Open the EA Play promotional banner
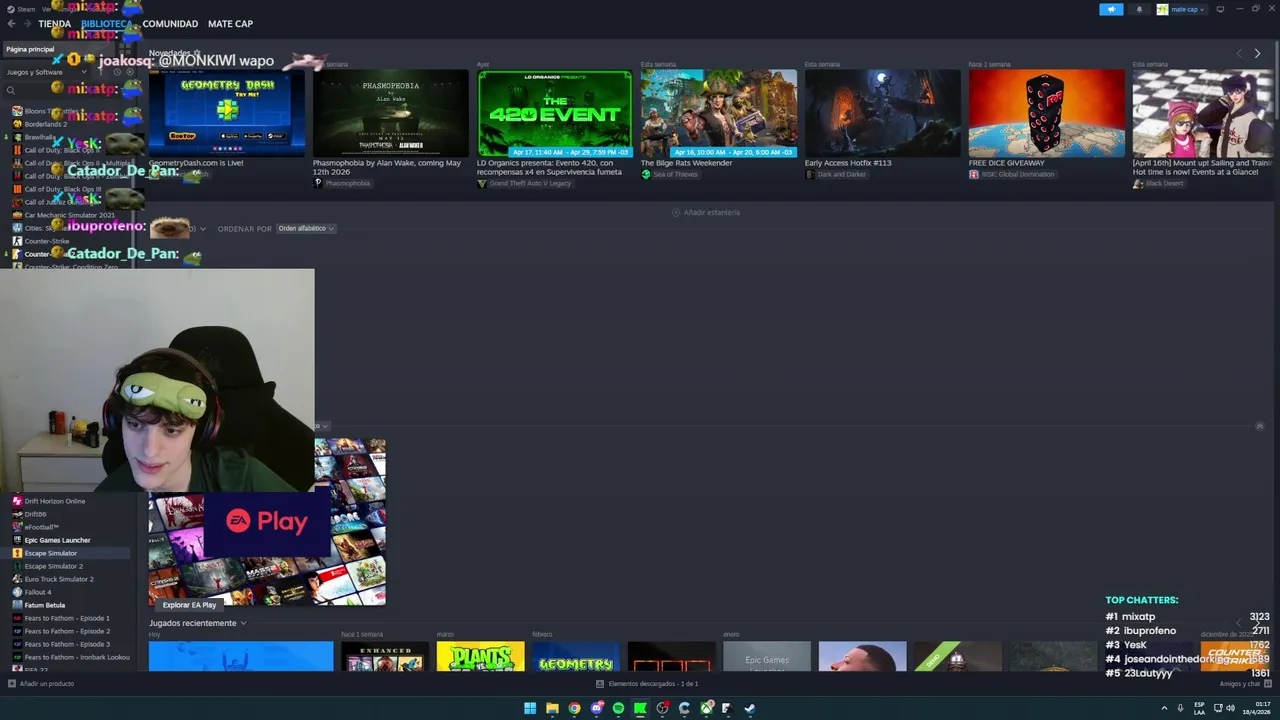Viewport: 1280px width, 720px height. click(x=267, y=522)
